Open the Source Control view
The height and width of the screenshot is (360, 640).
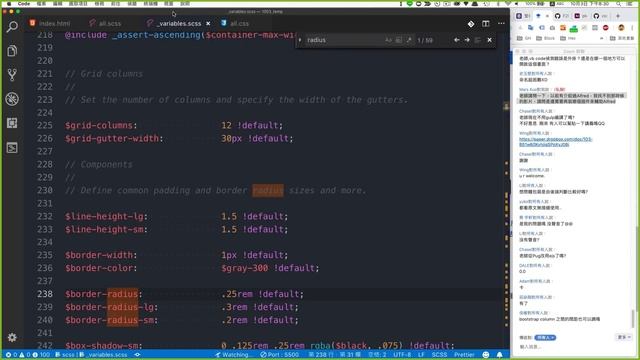[x=12, y=75]
